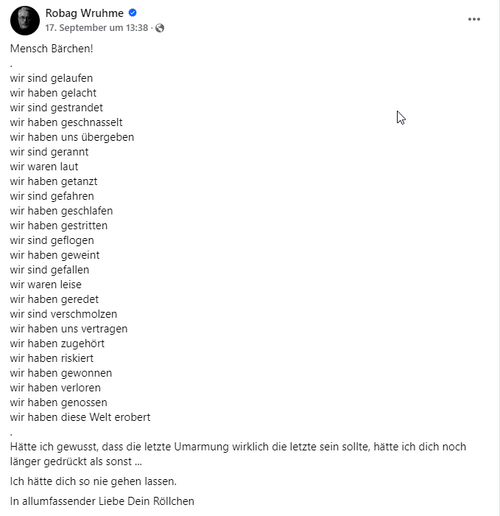Open Robag Wruhme's profile picture
This screenshot has height=516, width=500.
click(x=25, y=20)
